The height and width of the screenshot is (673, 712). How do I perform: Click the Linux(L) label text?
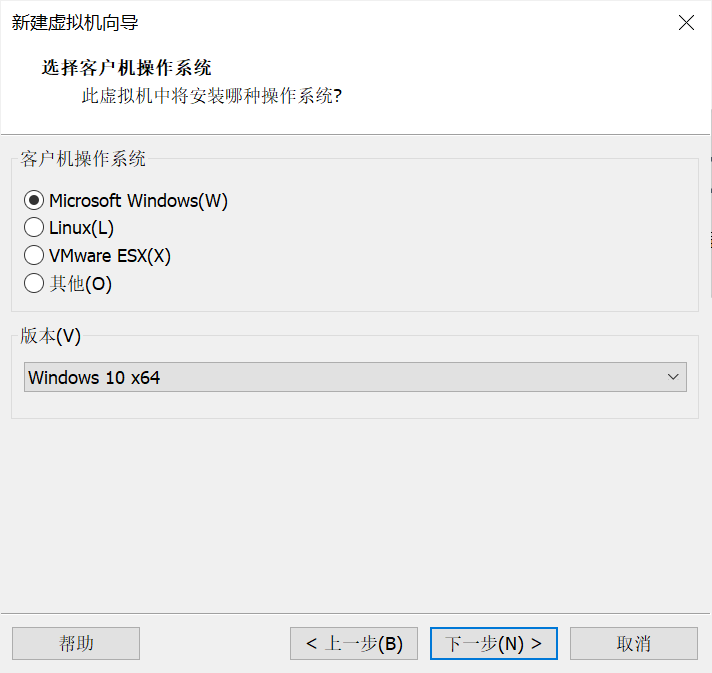click(x=81, y=228)
